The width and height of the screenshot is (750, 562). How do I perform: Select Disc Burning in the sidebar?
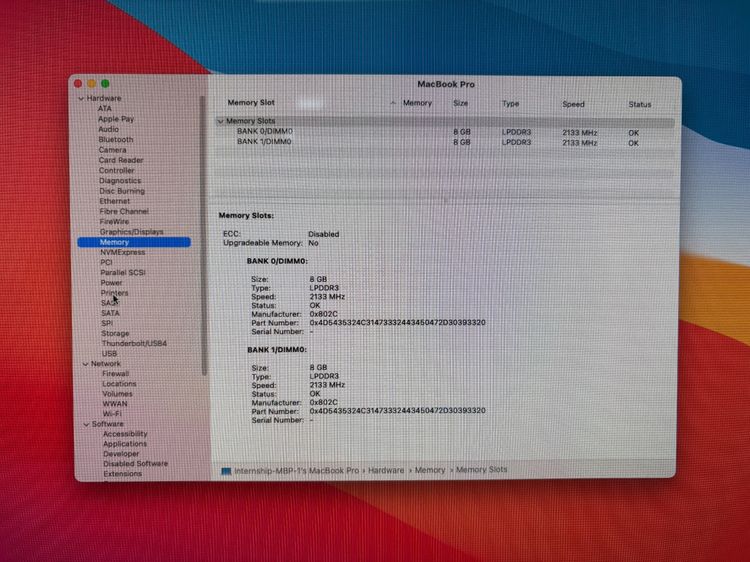coord(122,191)
